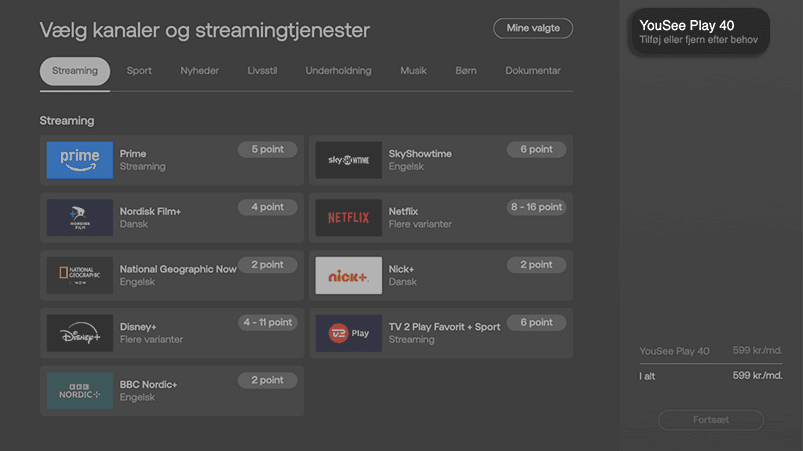This screenshot has width=803, height=451.
Task: Open the Musik tab
Action: tap(413, 71)
